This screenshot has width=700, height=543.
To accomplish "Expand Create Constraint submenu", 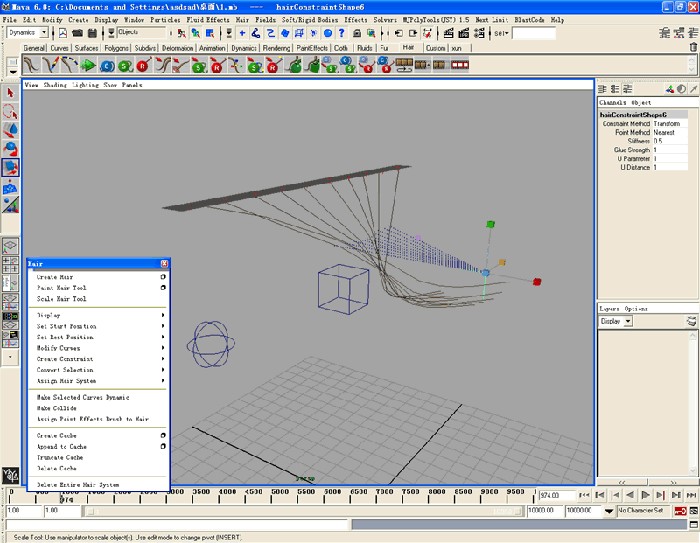I will (x=98, y=359).
